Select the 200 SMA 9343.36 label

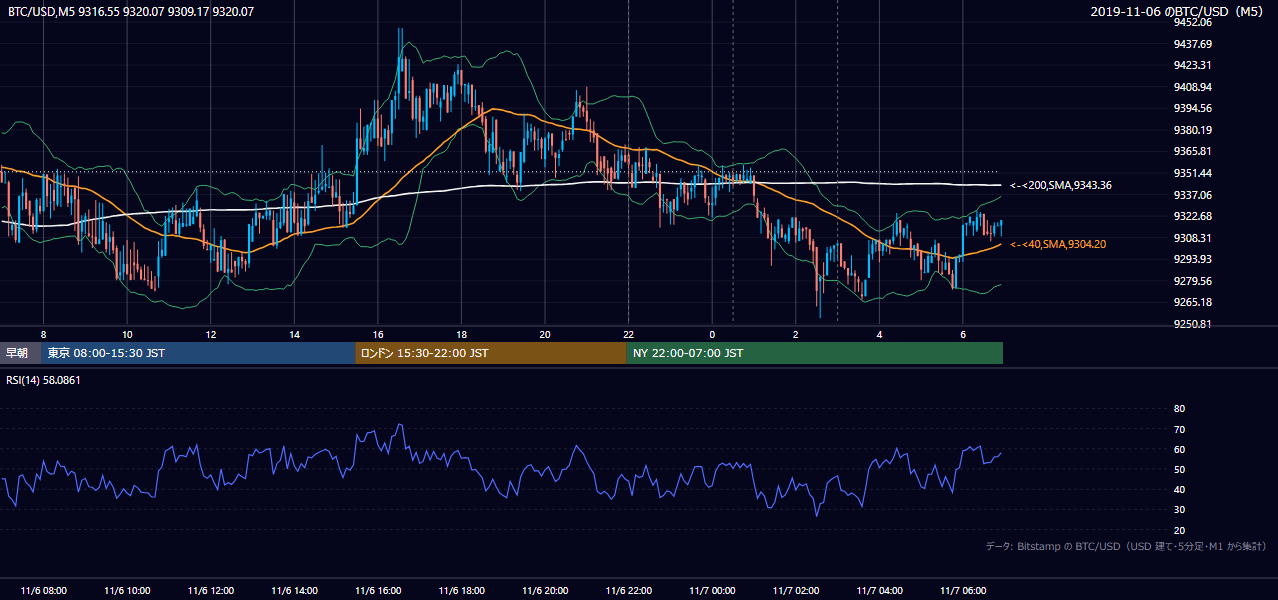tap(1061, 185)
